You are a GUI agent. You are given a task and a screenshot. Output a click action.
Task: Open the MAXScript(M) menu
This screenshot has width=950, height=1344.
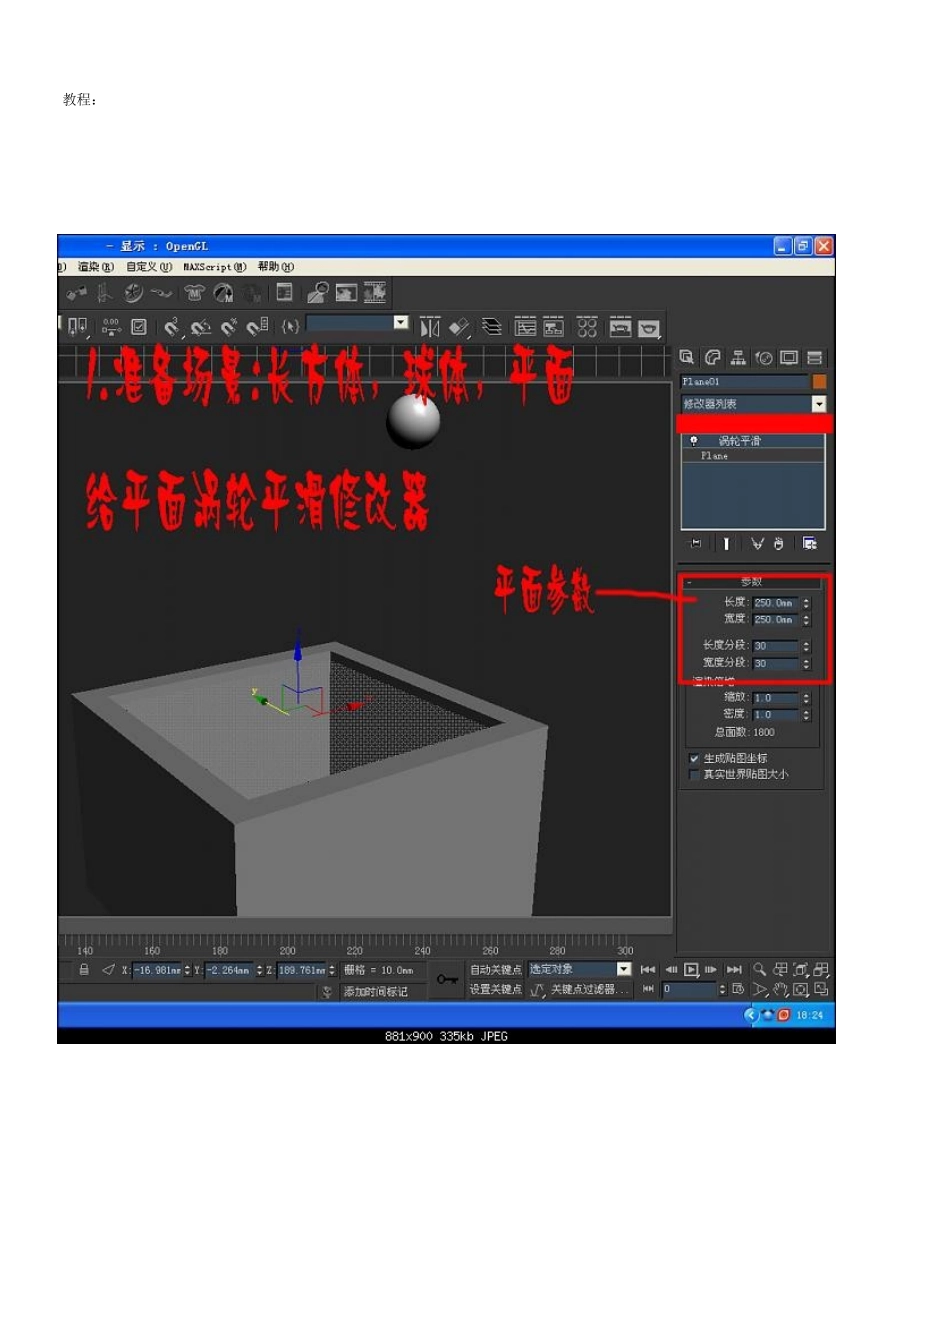click(x=214, y=267)
